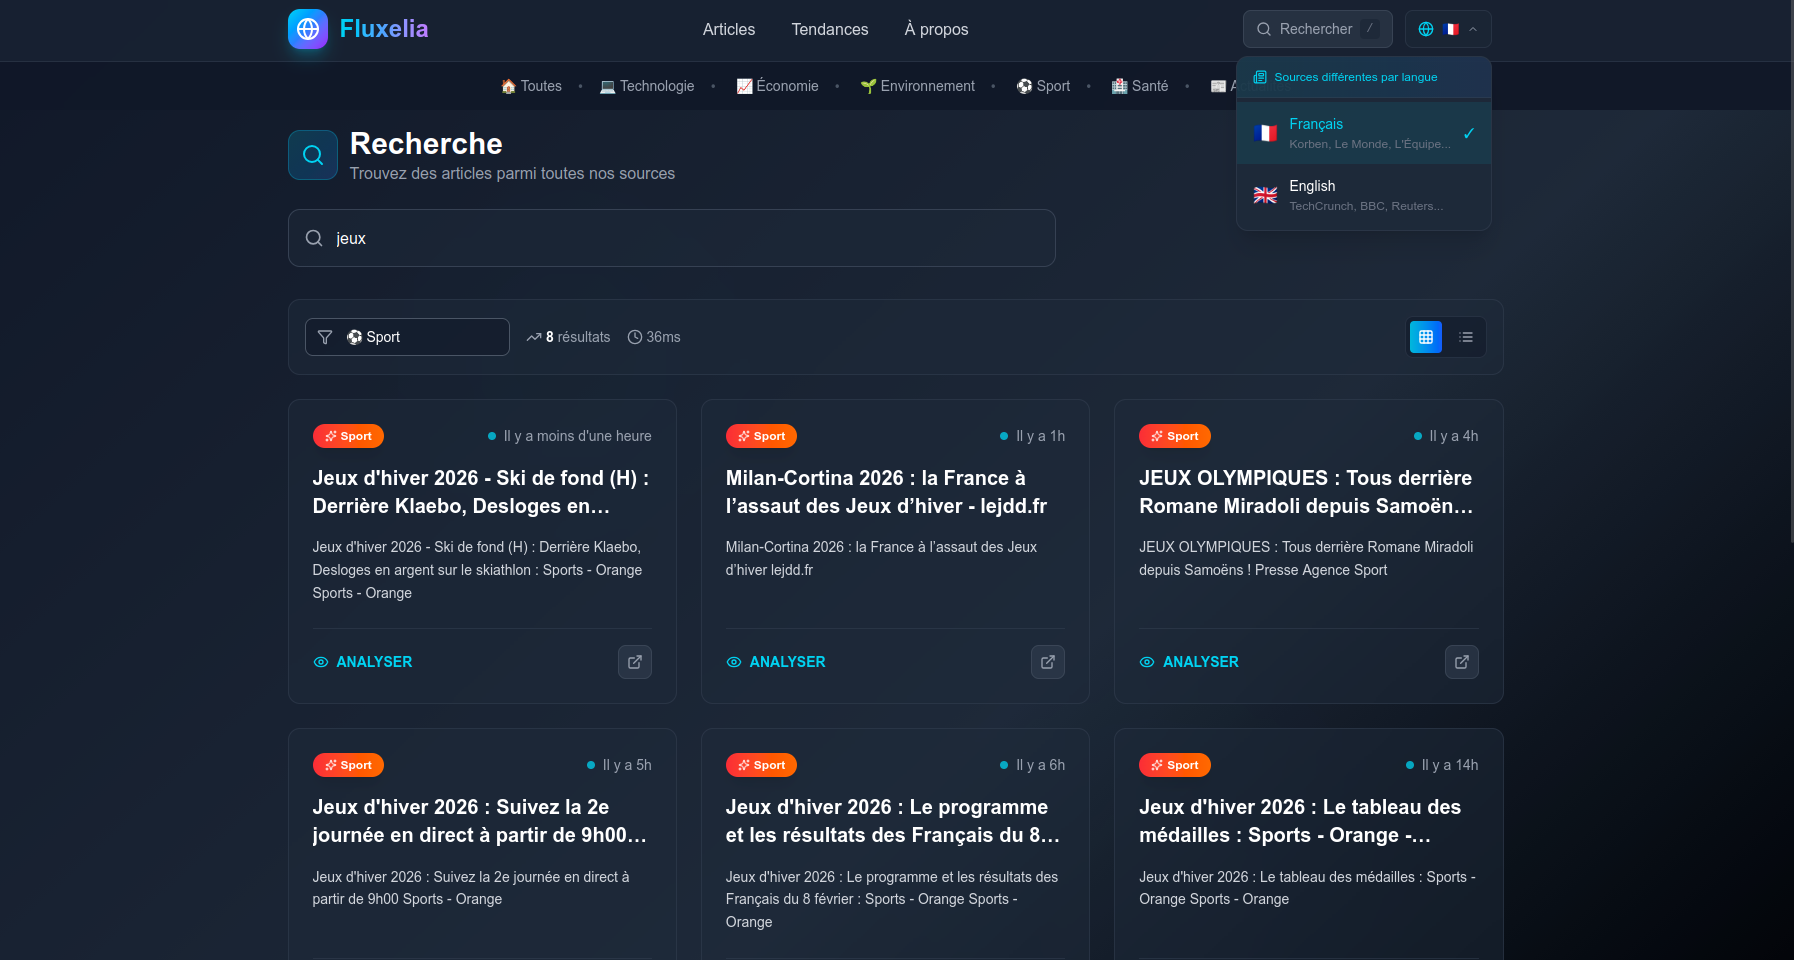Select the Sport category tab
Image resolution: width=1794 pixels, height=960 pixels.
tap(1043, 86)
